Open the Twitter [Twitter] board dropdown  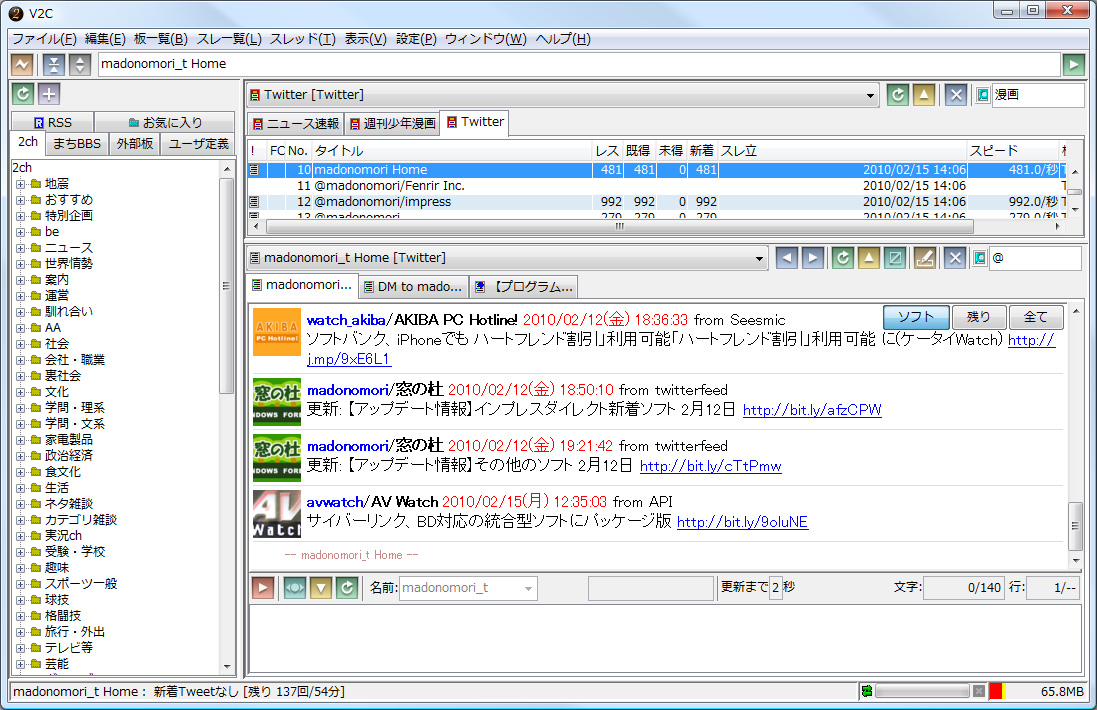point(560,93)
